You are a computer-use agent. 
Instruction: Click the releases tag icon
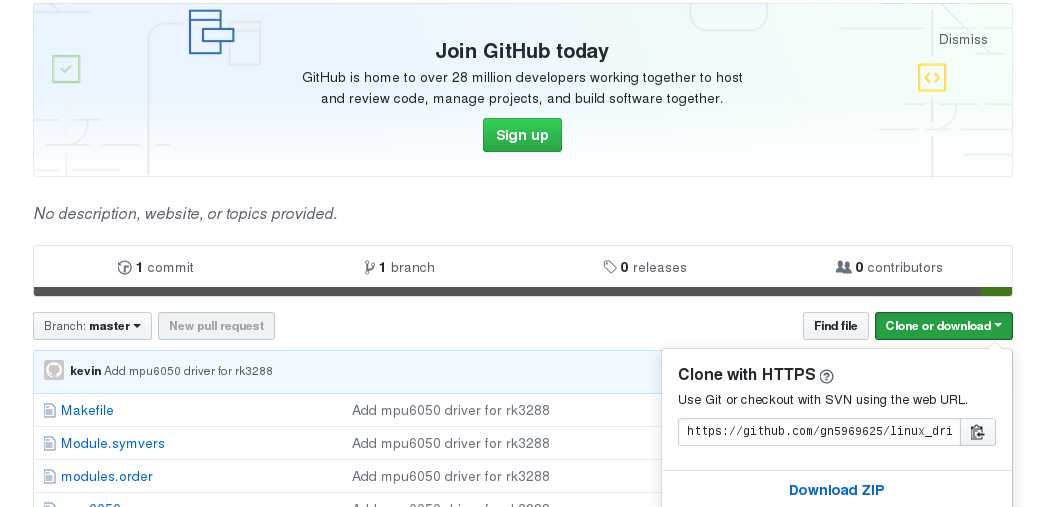tap(610, 267)
